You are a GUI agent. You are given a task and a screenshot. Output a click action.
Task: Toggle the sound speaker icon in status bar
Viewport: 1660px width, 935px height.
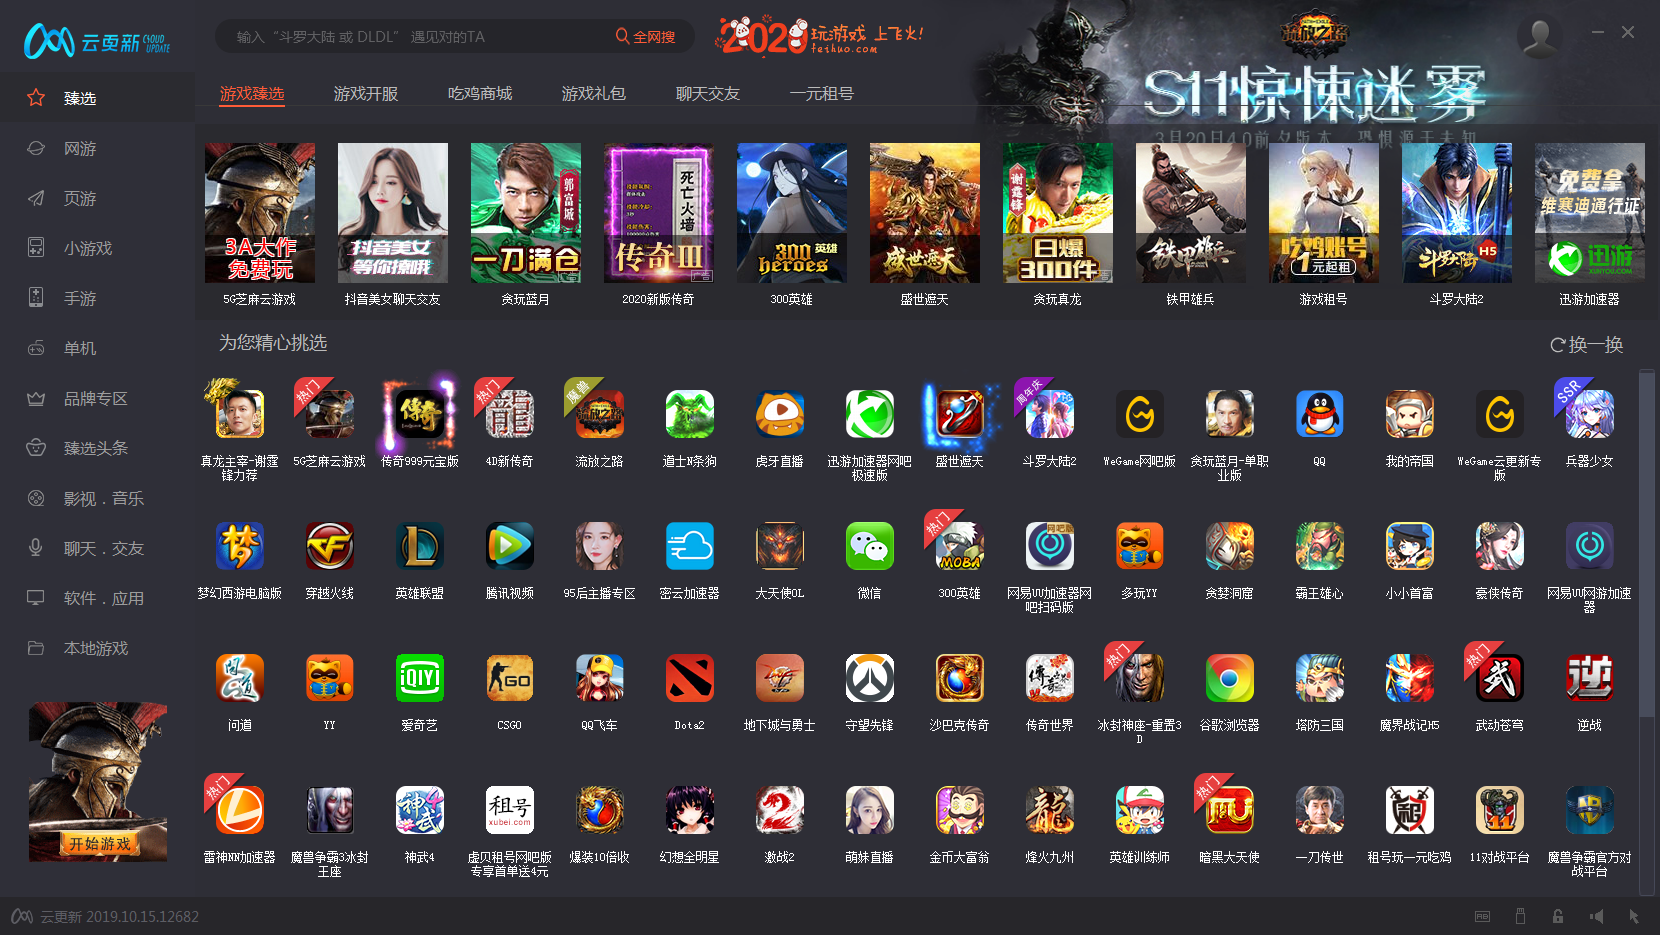coord(1596,916)
